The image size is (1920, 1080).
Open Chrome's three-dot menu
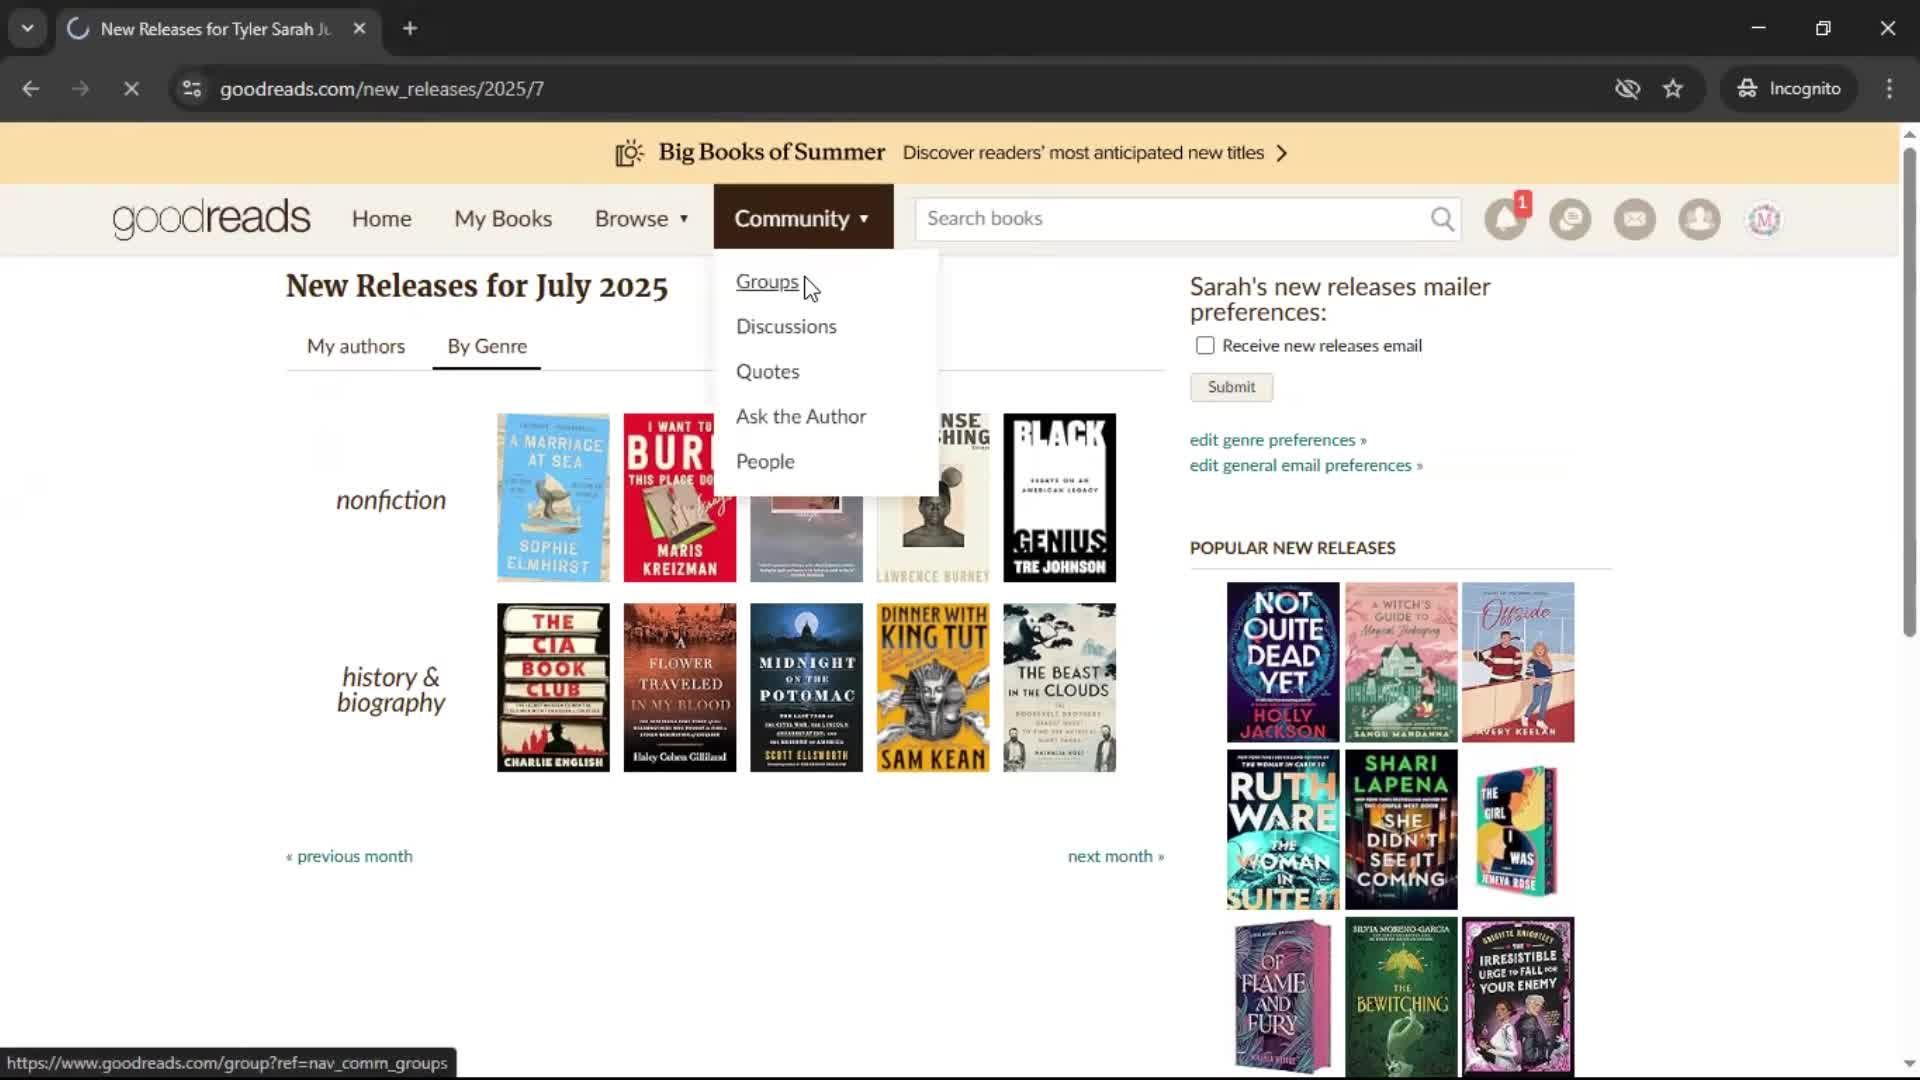click(x=1889, y=89)
